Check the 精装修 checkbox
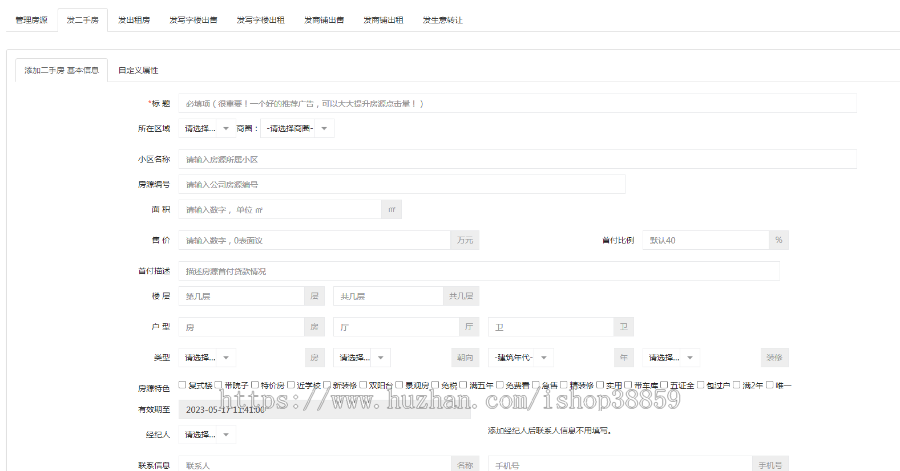 tap(564, 385)
